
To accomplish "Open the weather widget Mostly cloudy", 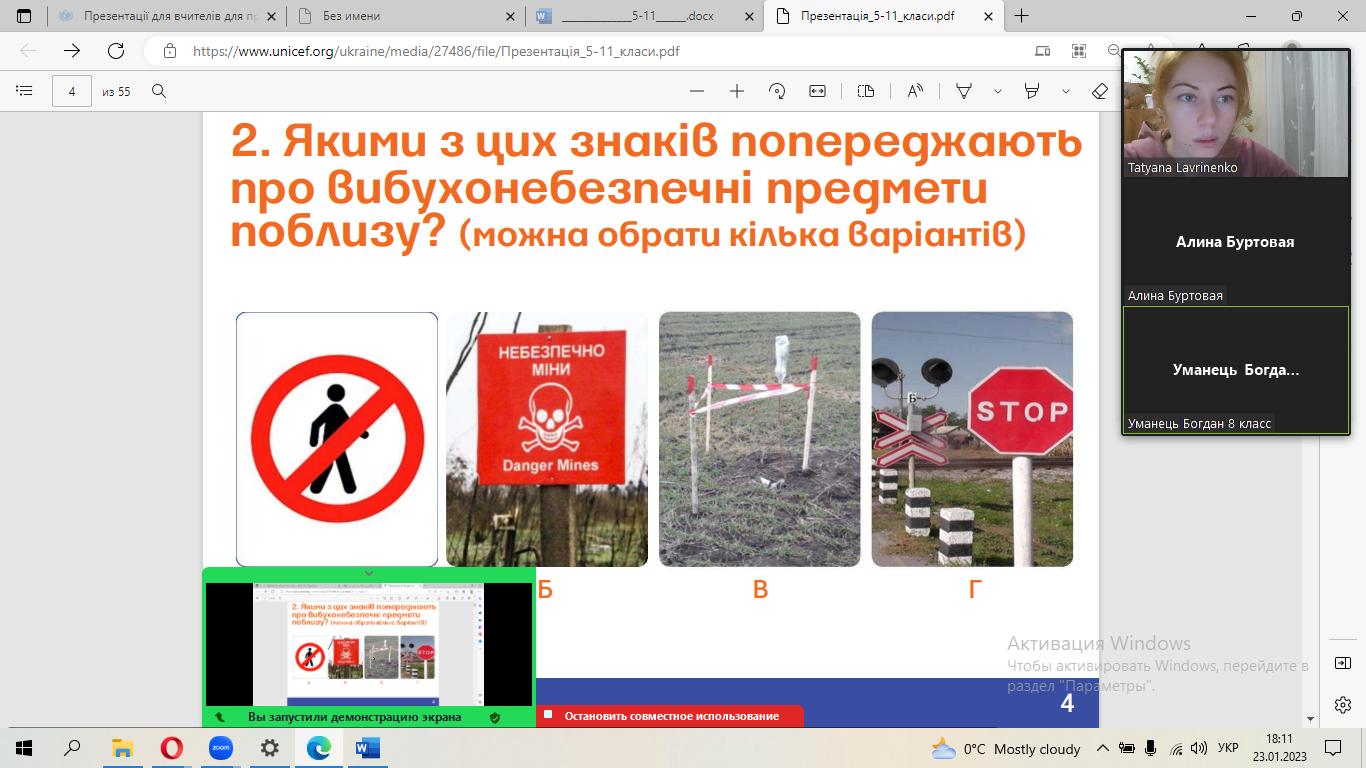I will pyautogui.click(x=1006, y=748).
